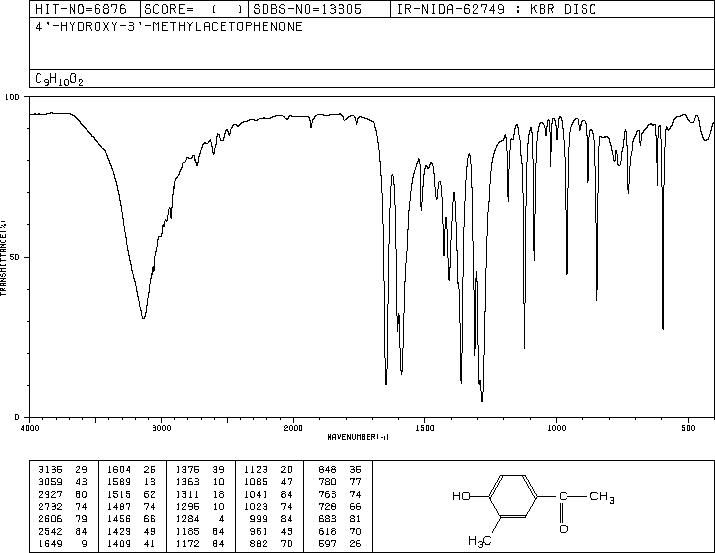Image resolution: width=715 pixels, height=553 pixels.
Task: Select the 961 peak table entry
Action: pyautogui.click(x=271, y=531)
